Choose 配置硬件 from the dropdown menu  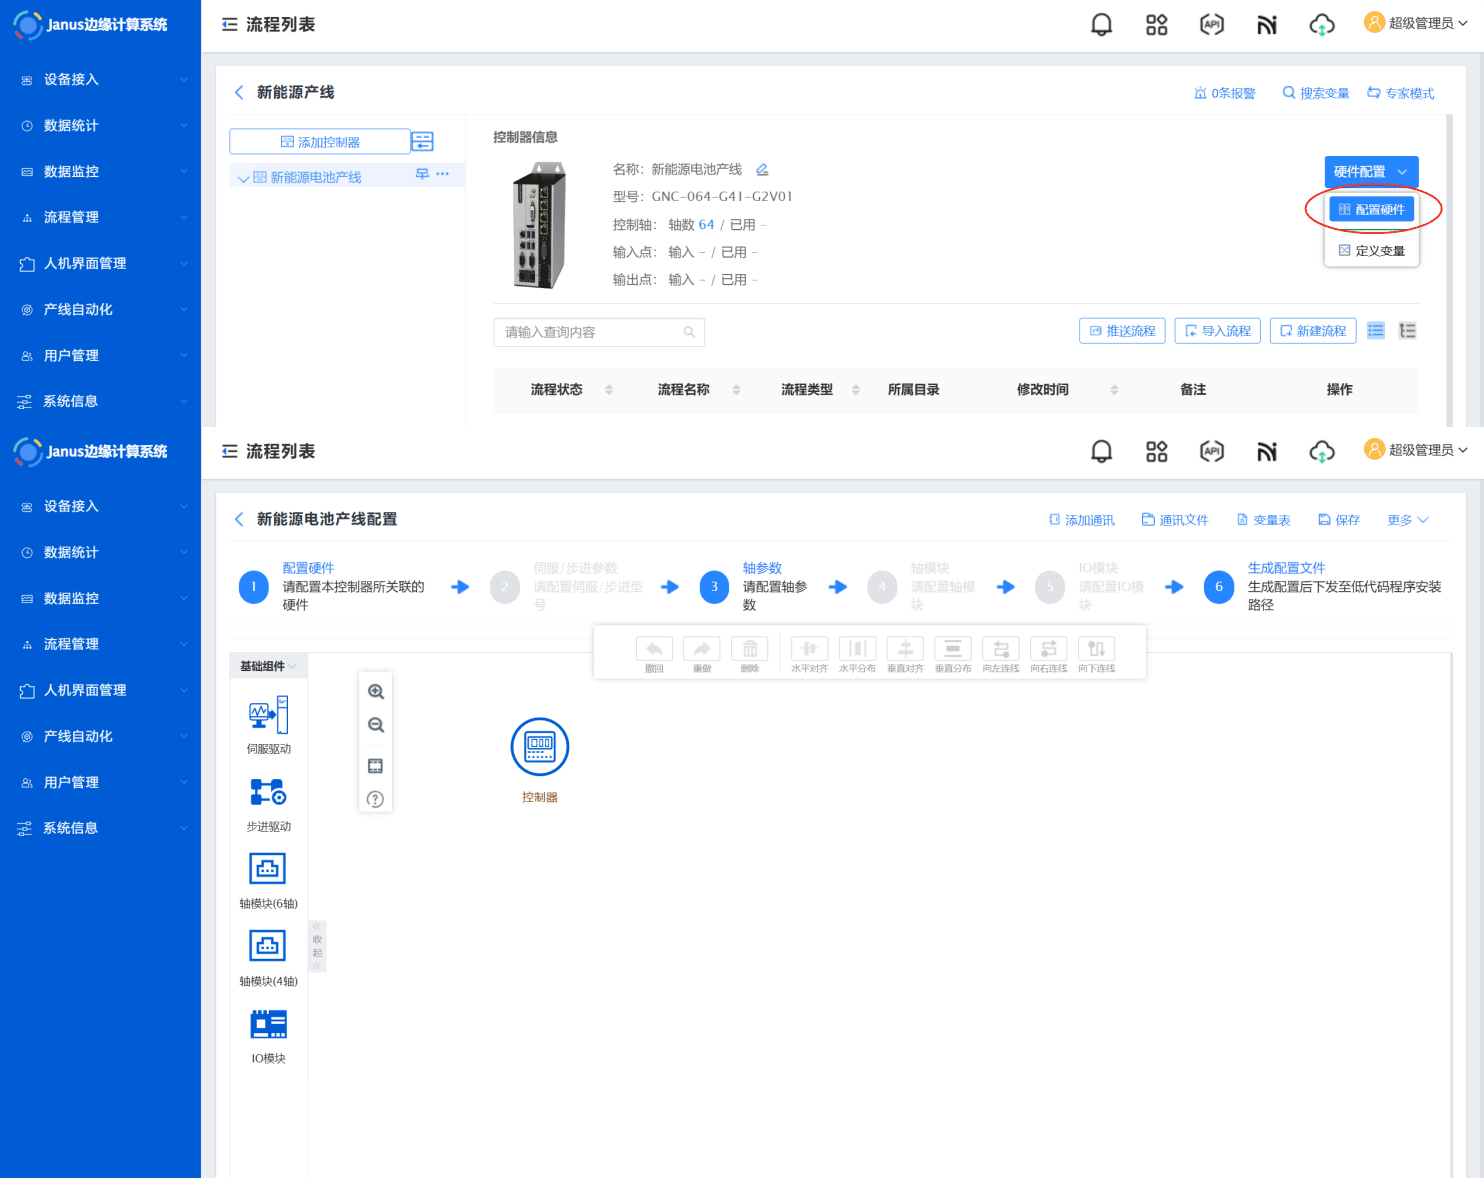(1371, 210)
